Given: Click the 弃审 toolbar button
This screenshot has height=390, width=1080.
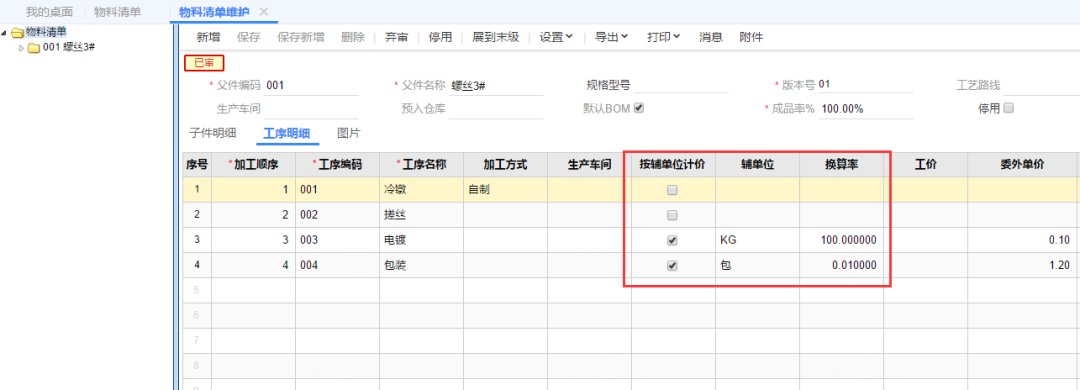Looking at the screenshot, I should 396,37.
